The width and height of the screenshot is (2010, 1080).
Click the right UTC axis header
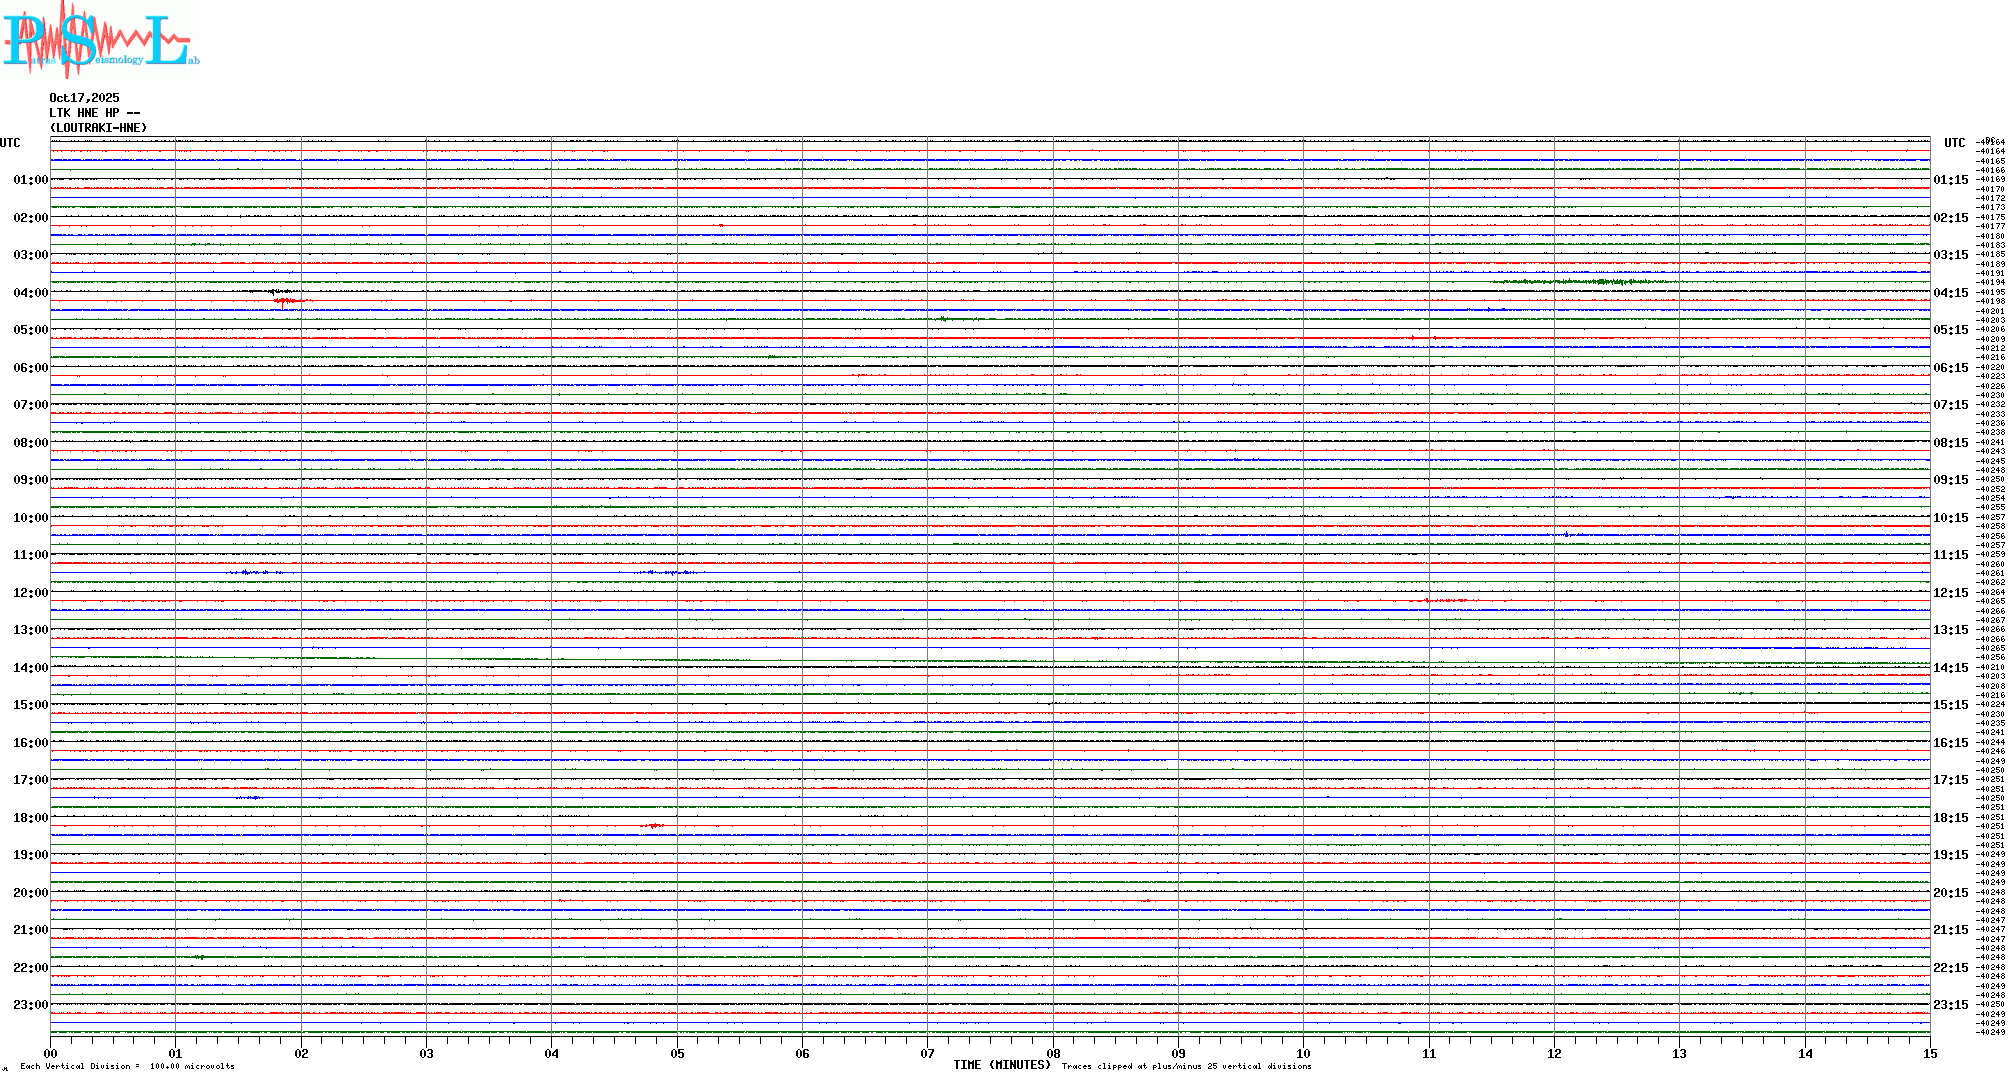click(x=1954, y=143)
